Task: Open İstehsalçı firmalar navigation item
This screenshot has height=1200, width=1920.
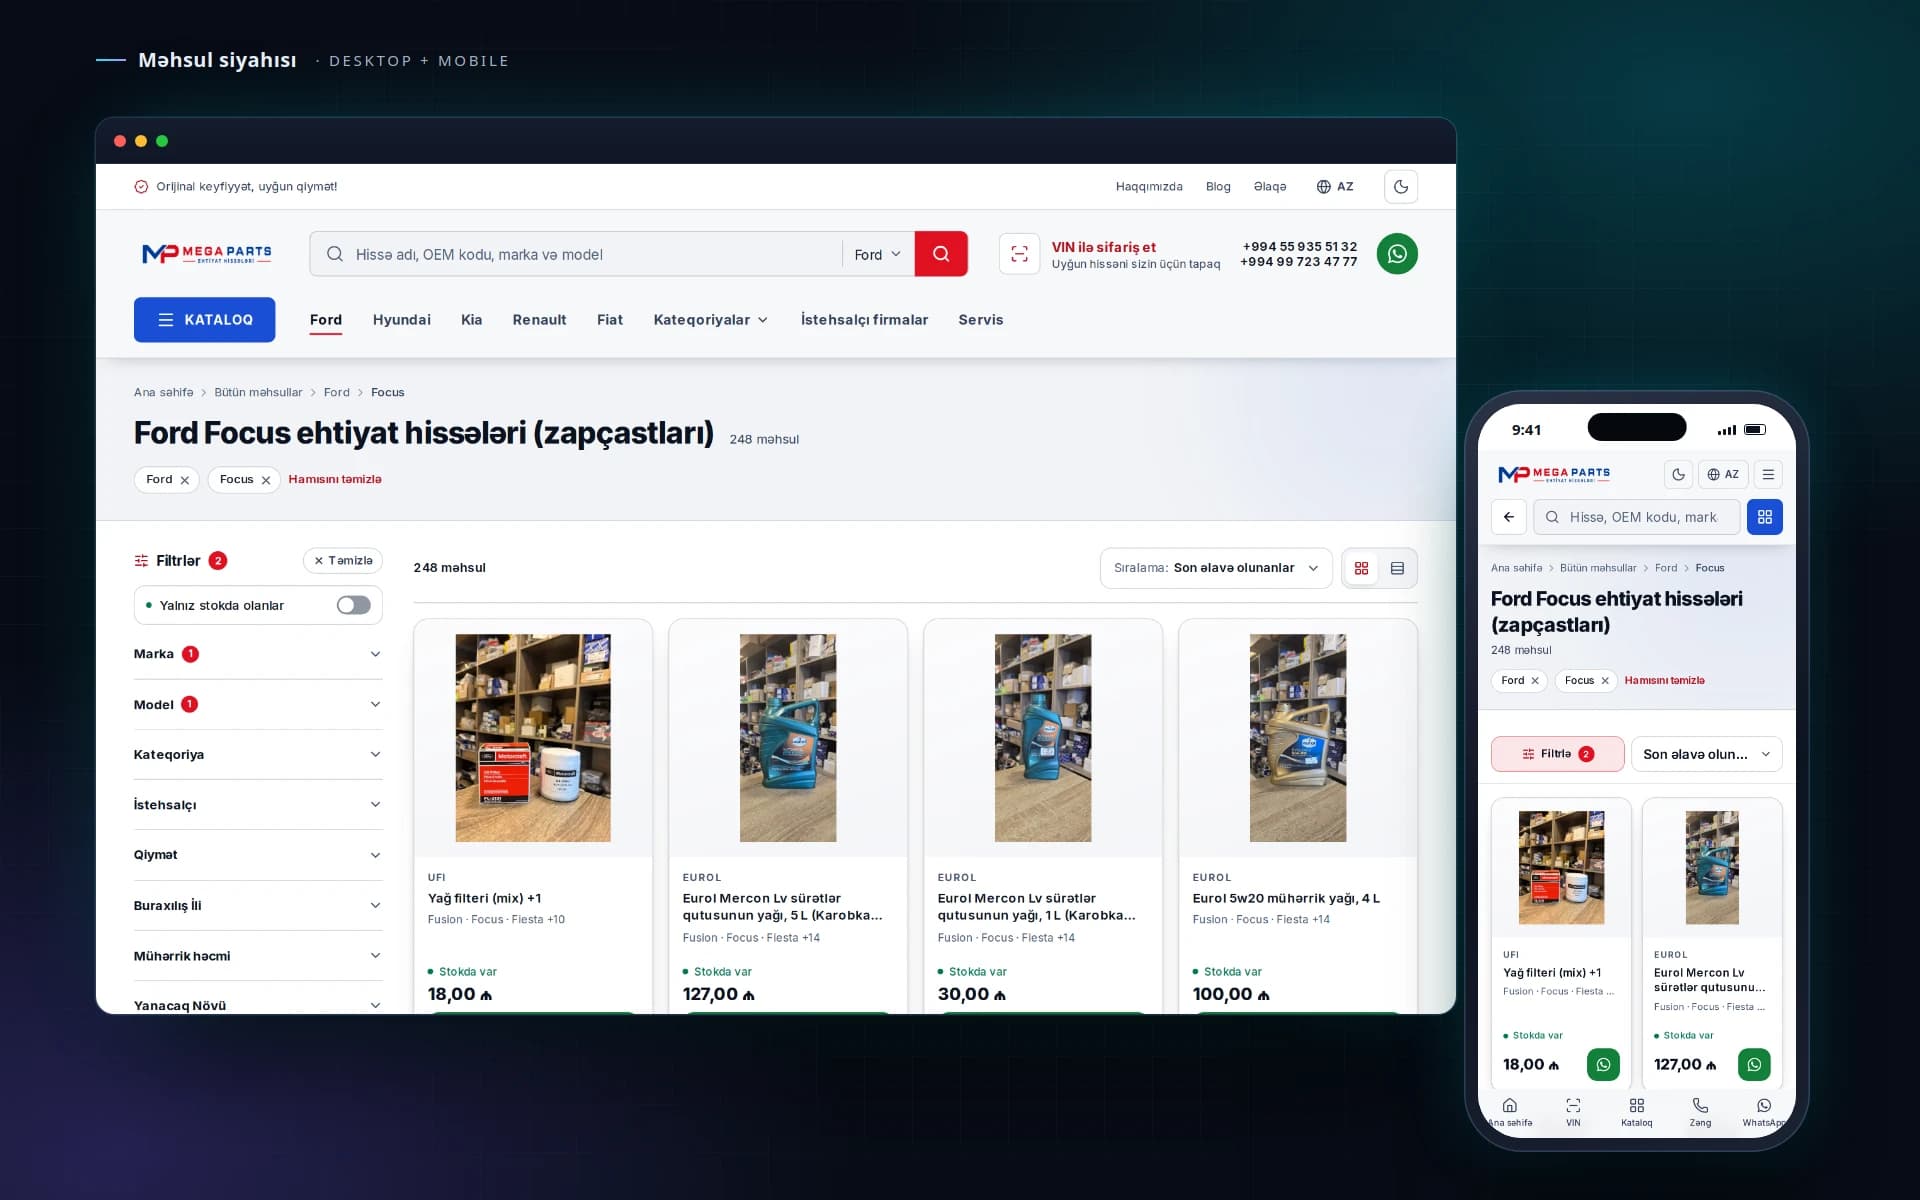Action: [864, 320]
